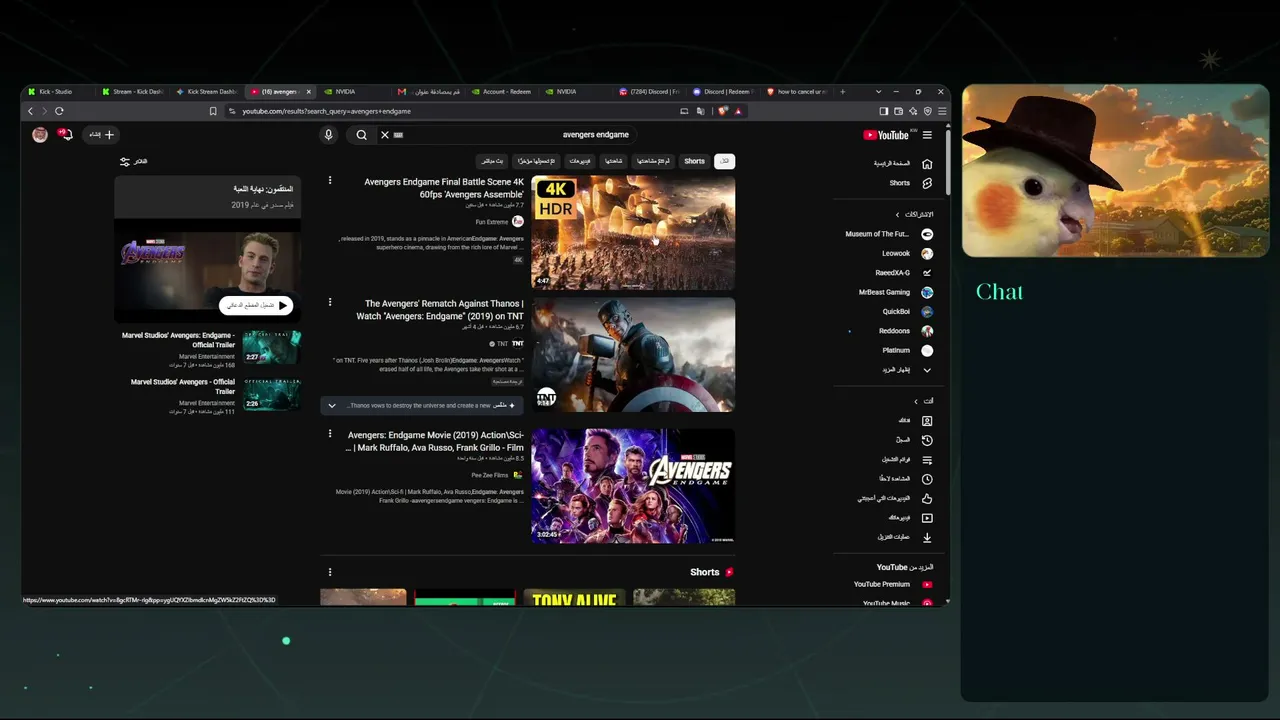1280x720 pixels.
Task: Open your channel person icon in sidebar
Action: click(x=927, y=421)
